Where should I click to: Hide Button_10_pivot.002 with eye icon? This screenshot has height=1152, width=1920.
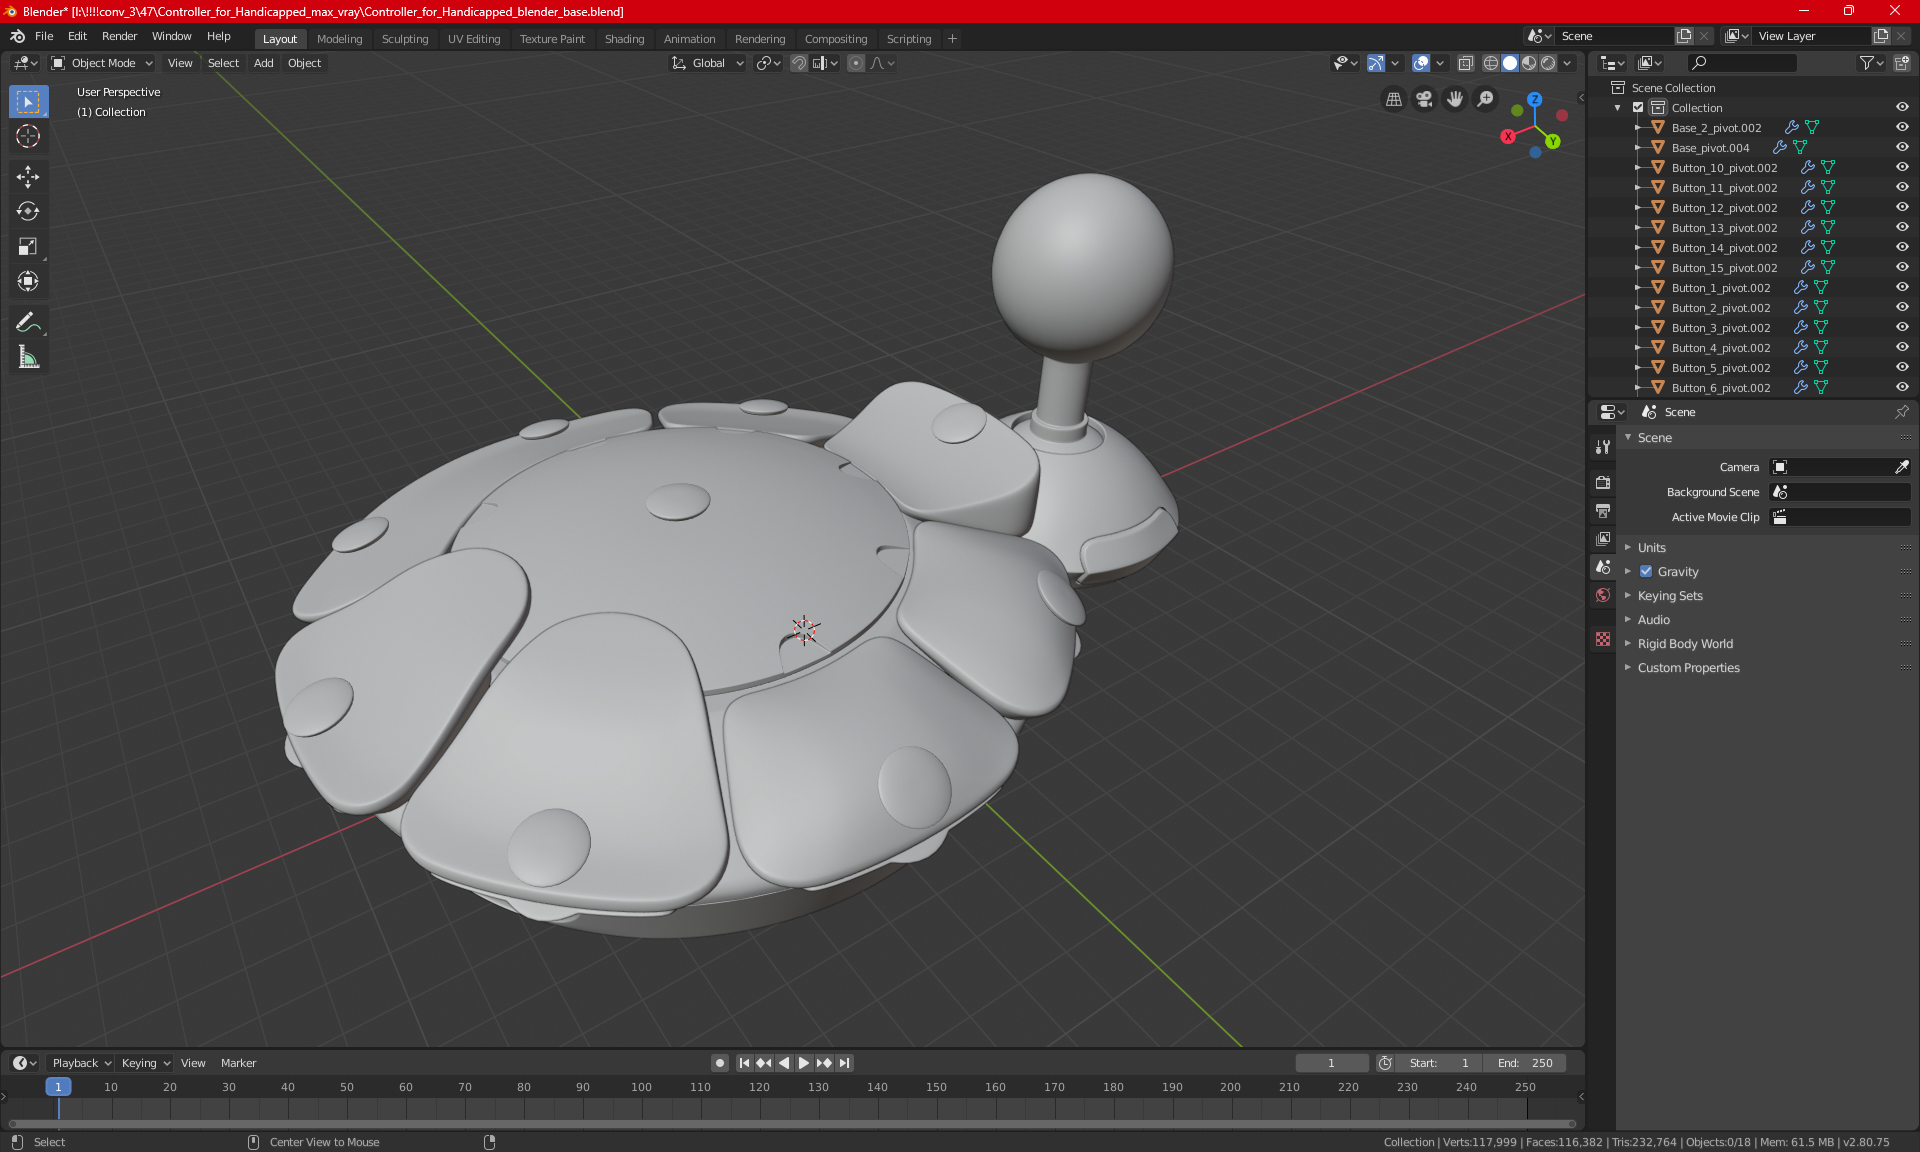(1902, 167)
